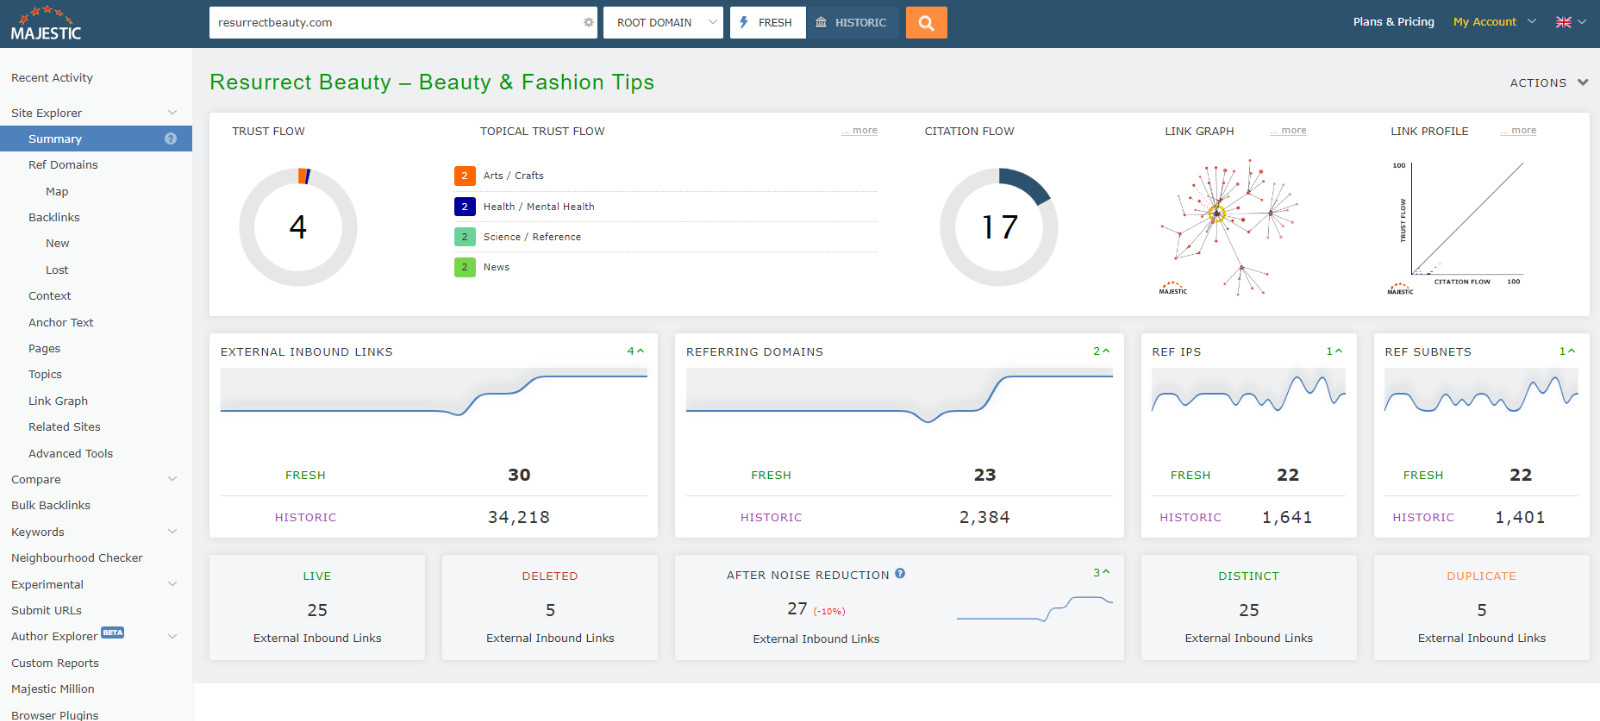Open New backlinks page
1600x721 pixels.
pos(57,243)
